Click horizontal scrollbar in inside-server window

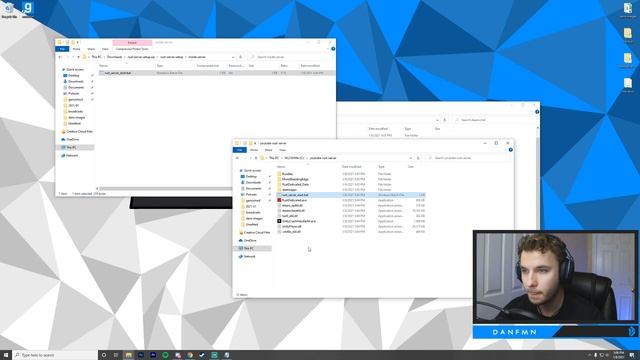[x=165, y=189]
